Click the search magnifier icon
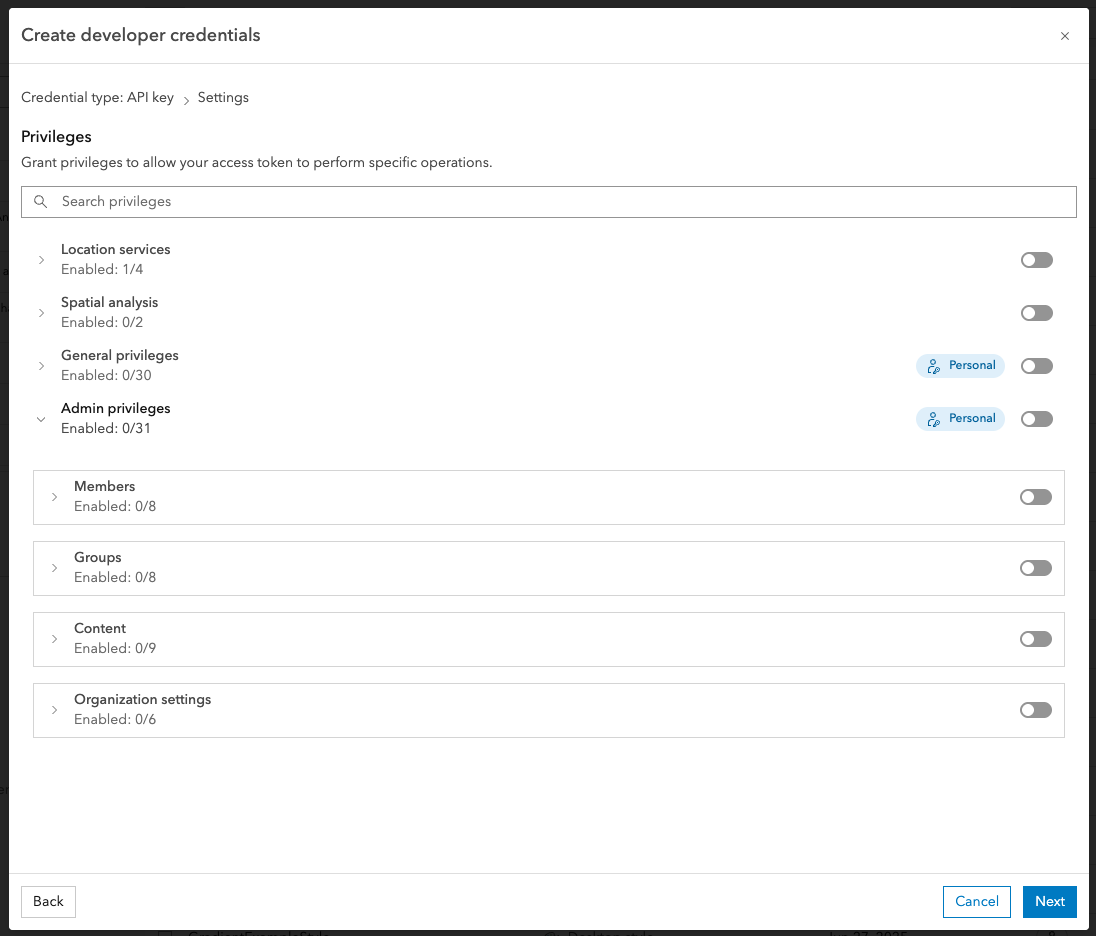Image resolution: width=1096 pixels, height=936 pixels. 40,201
